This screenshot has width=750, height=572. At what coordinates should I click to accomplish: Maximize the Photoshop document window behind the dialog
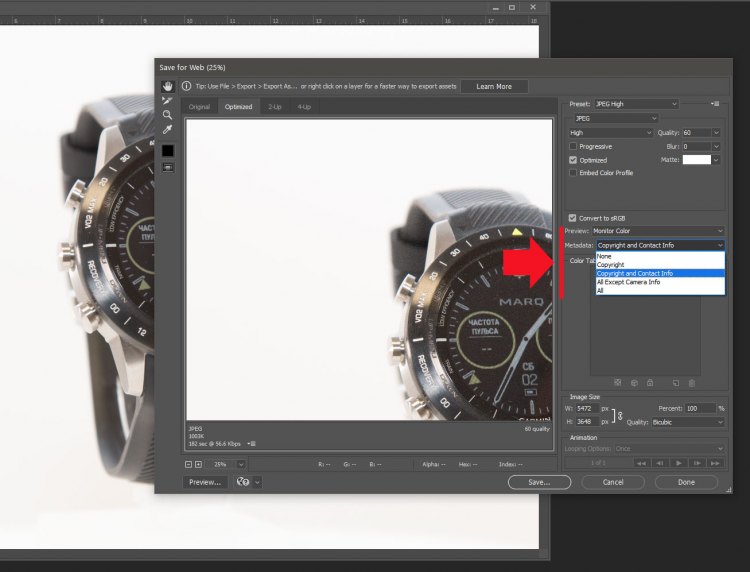pyautogui.click(x=512, y=7)
